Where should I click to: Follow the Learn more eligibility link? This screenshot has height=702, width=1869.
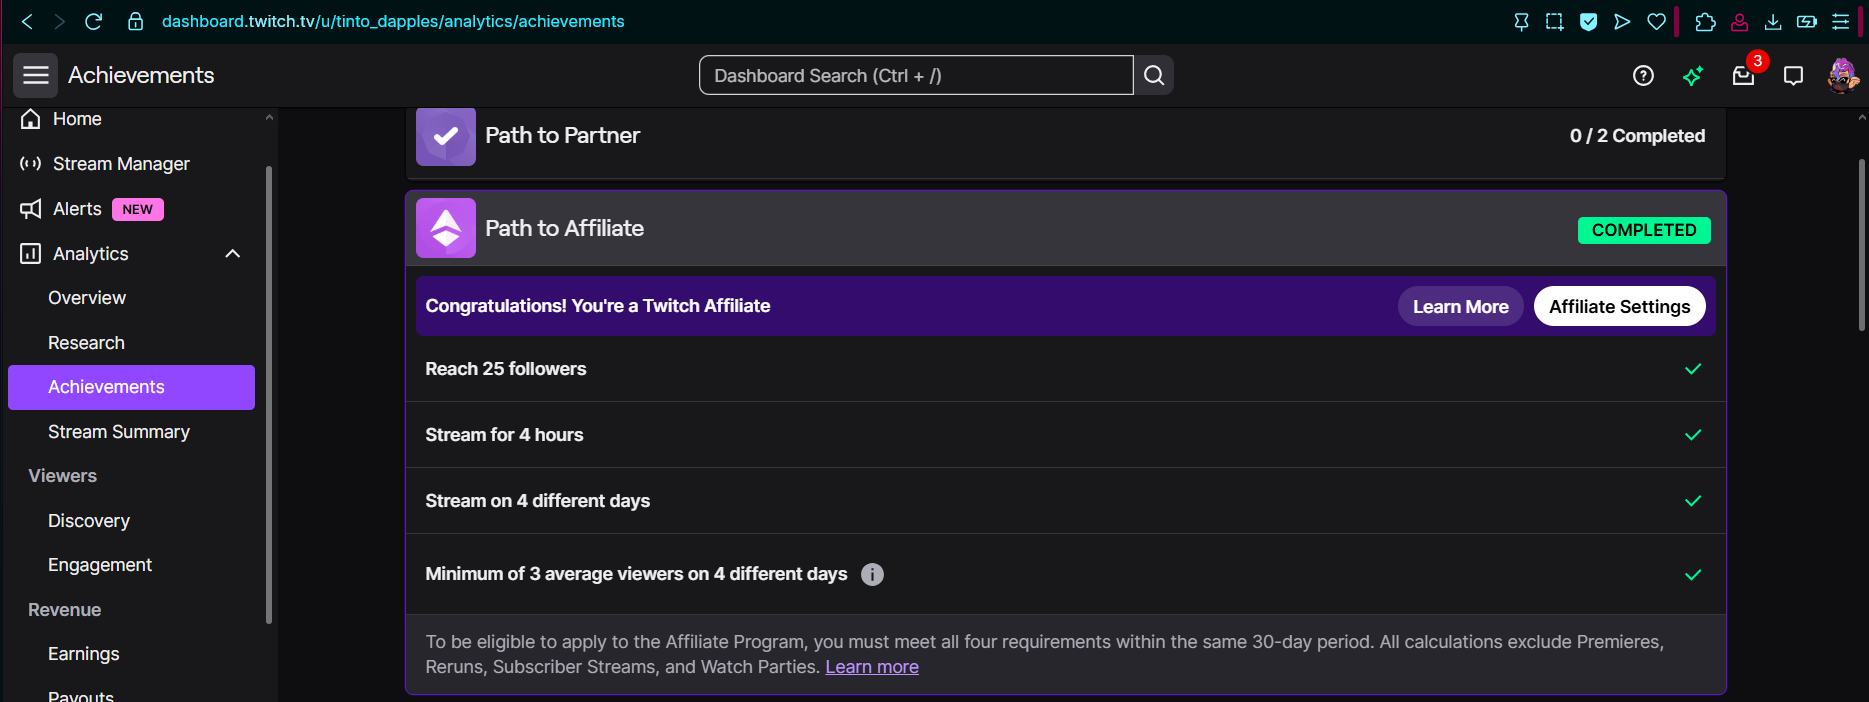871,667
